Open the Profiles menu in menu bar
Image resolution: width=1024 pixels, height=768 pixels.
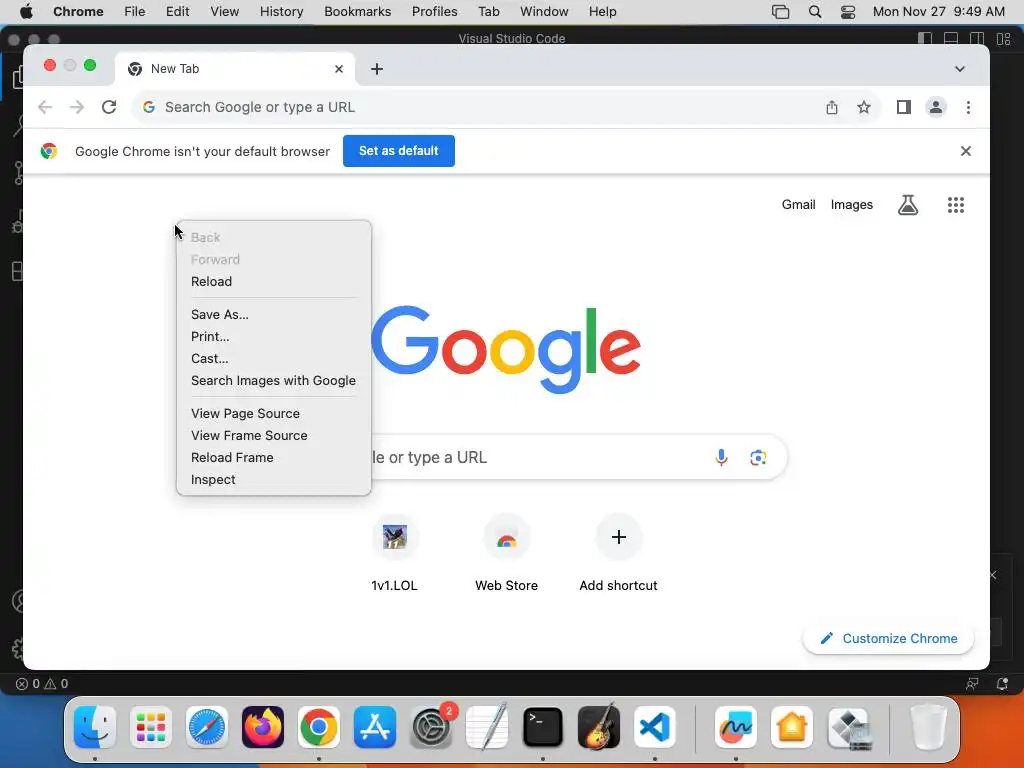434,12
